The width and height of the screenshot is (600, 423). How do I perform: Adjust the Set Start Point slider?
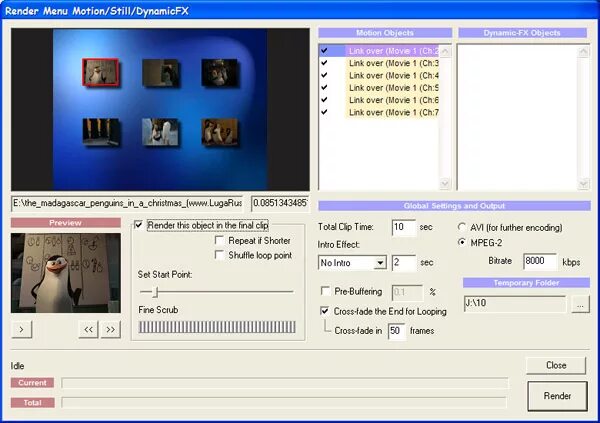(x=155, y=292)
